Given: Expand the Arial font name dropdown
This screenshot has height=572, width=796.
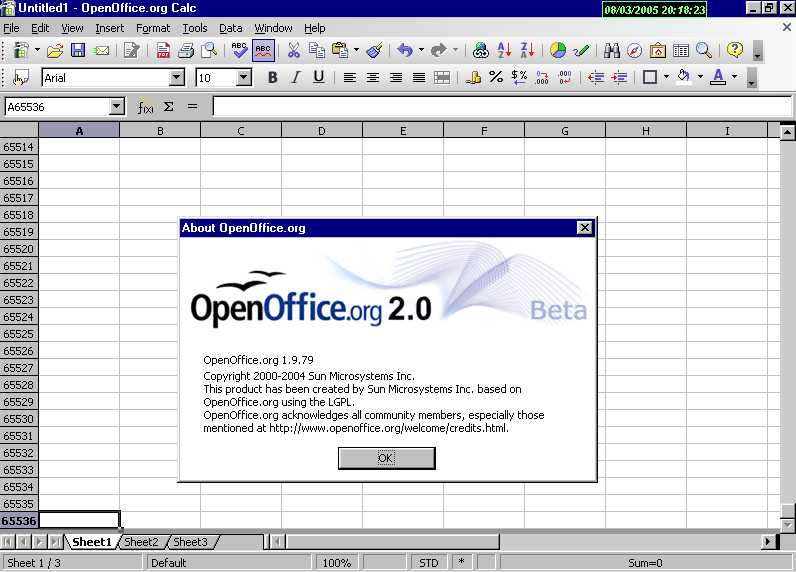Looking at the screenshot, I should point(176,78).
